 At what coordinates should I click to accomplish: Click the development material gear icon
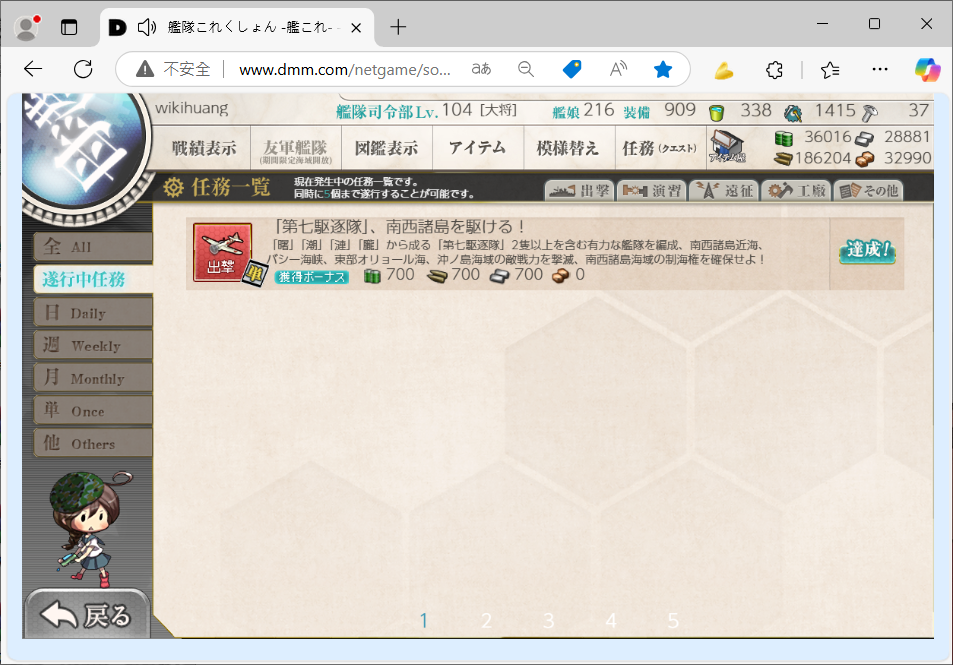(793, 113)
